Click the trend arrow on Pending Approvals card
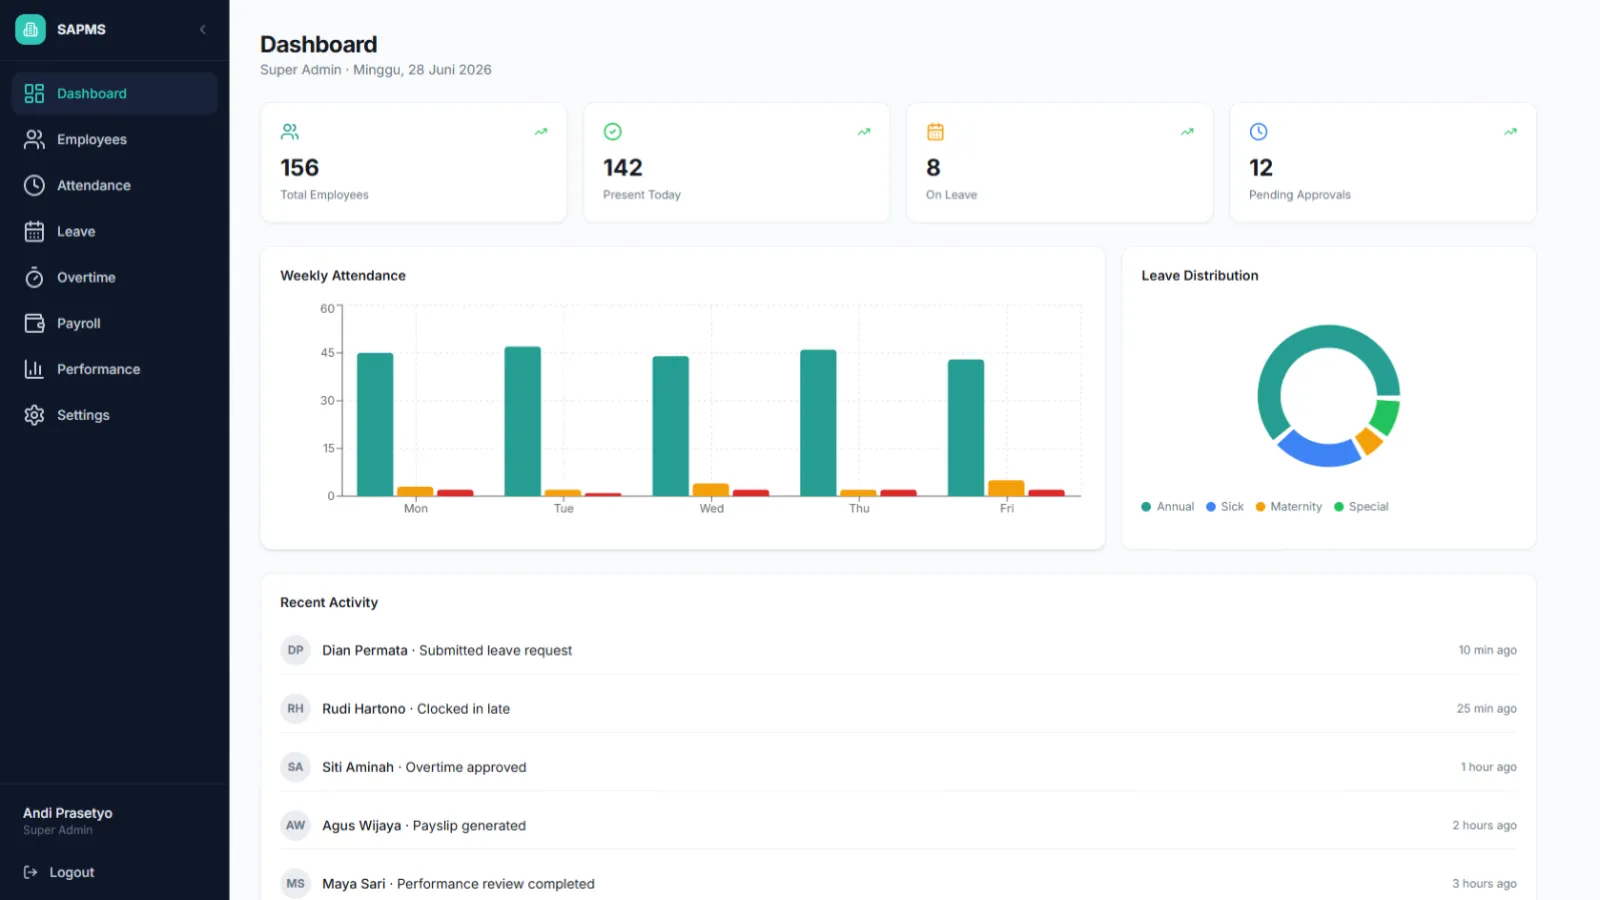This screenshot has width=1600, height=900. [1510, 131]
